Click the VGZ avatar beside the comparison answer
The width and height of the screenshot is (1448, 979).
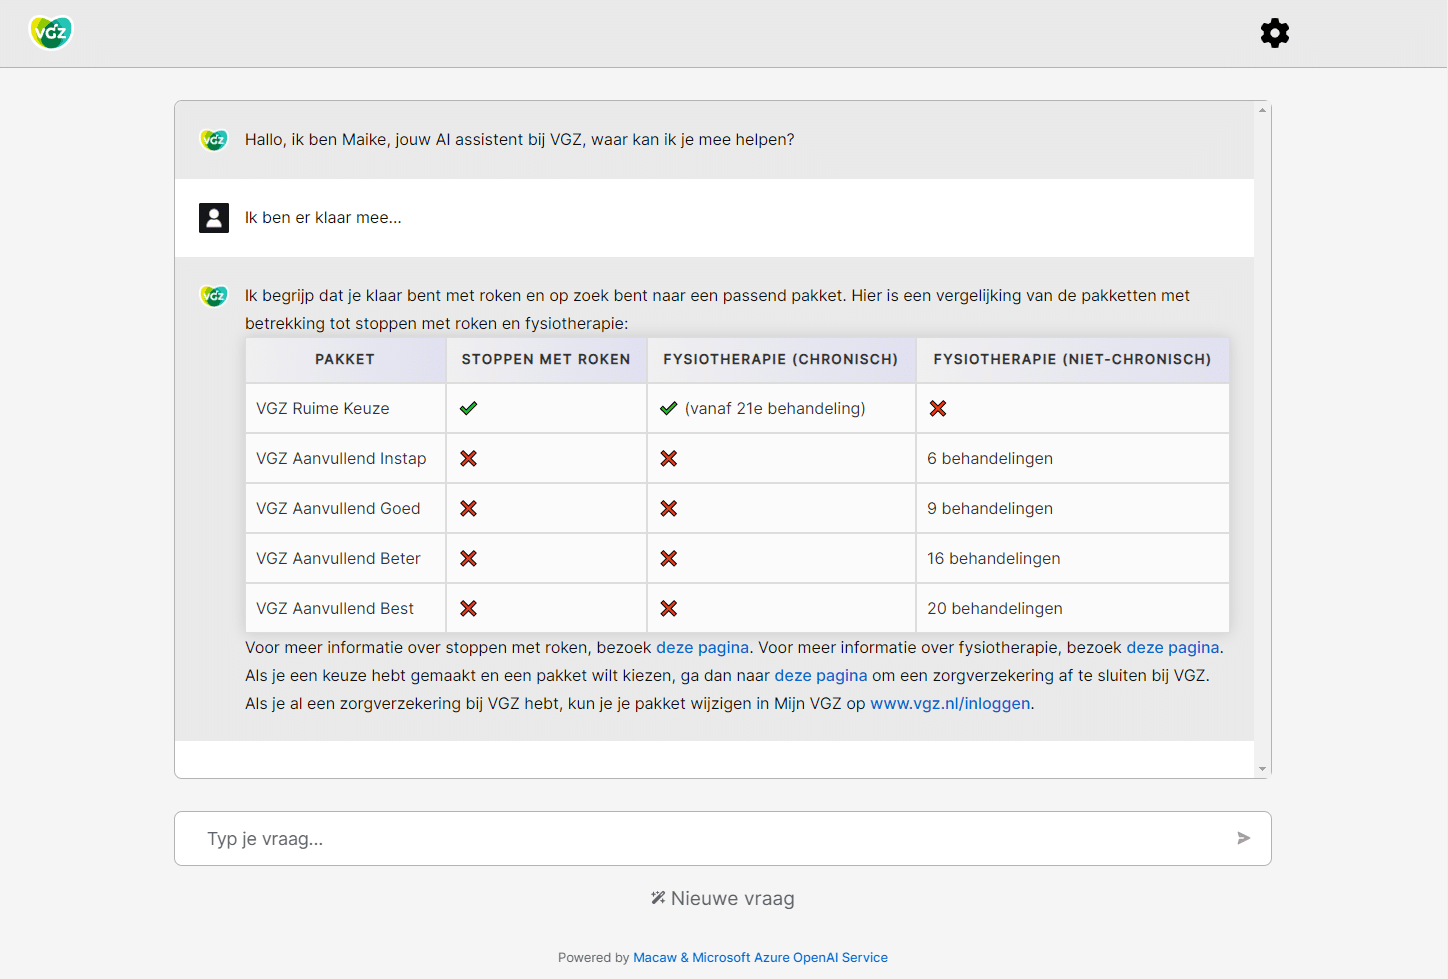tap(214, 296)
